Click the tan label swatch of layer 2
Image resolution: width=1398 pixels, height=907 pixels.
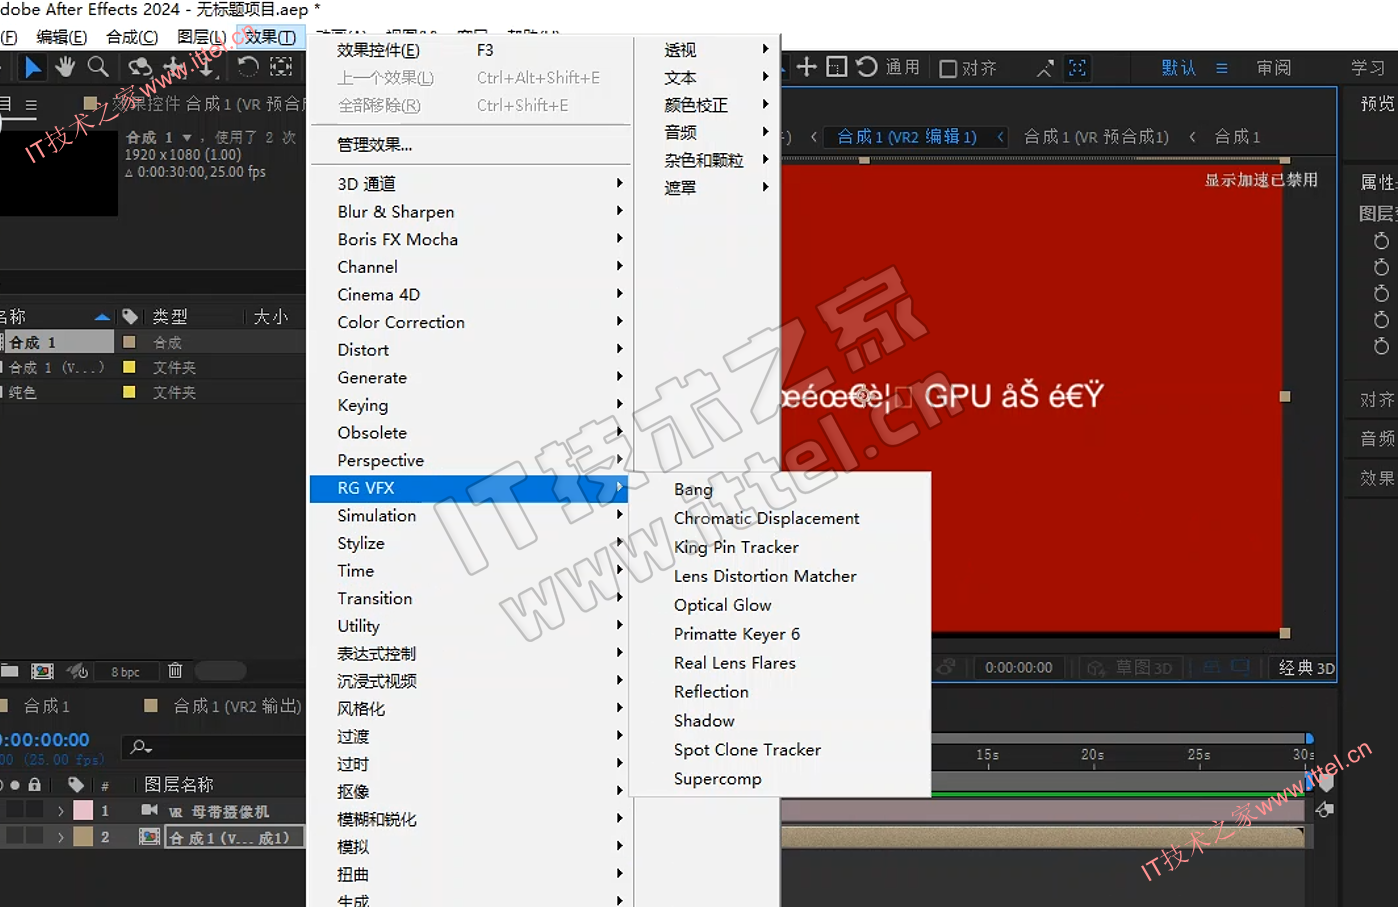(83, 837)
